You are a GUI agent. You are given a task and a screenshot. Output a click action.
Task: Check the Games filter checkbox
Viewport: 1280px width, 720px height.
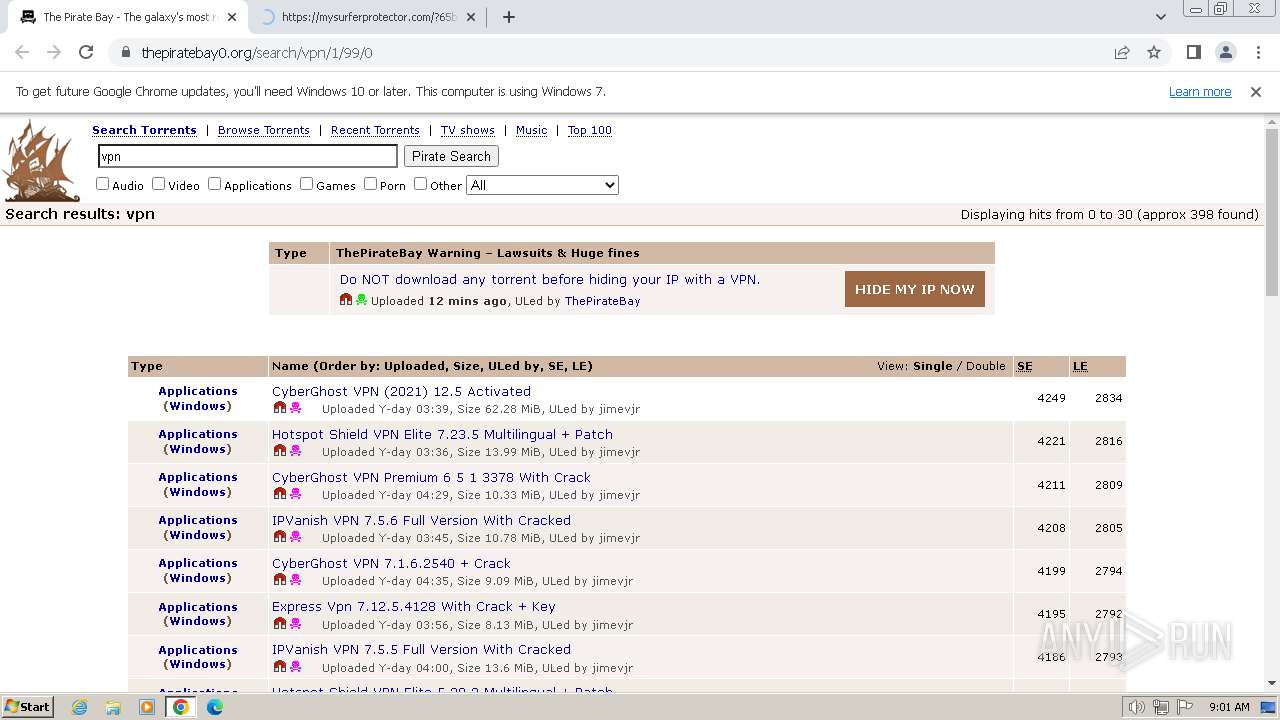click(306, 184)
